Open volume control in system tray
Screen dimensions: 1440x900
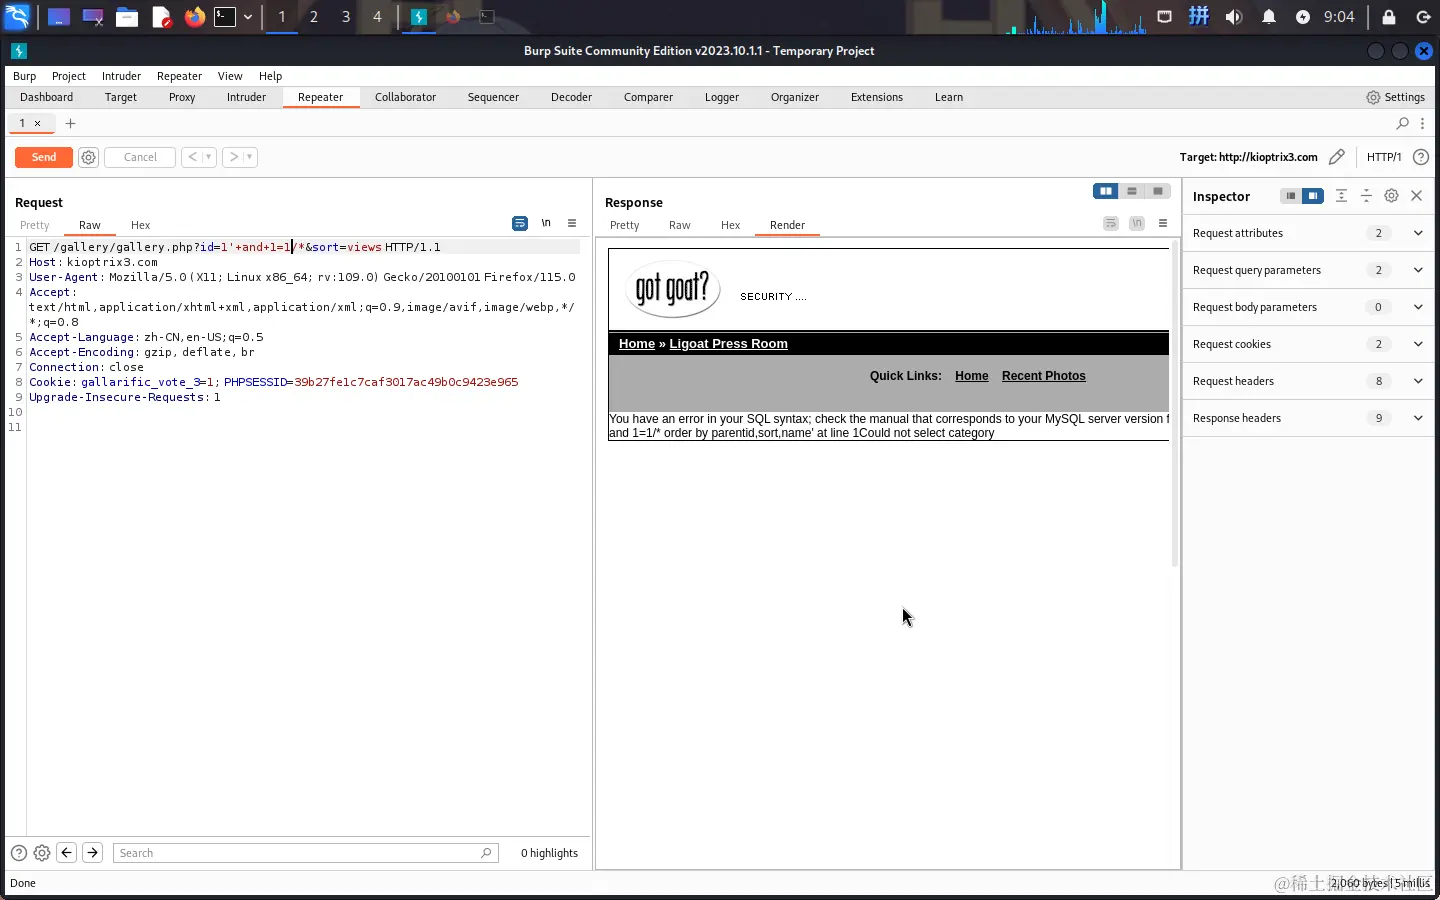[1234, 16]
